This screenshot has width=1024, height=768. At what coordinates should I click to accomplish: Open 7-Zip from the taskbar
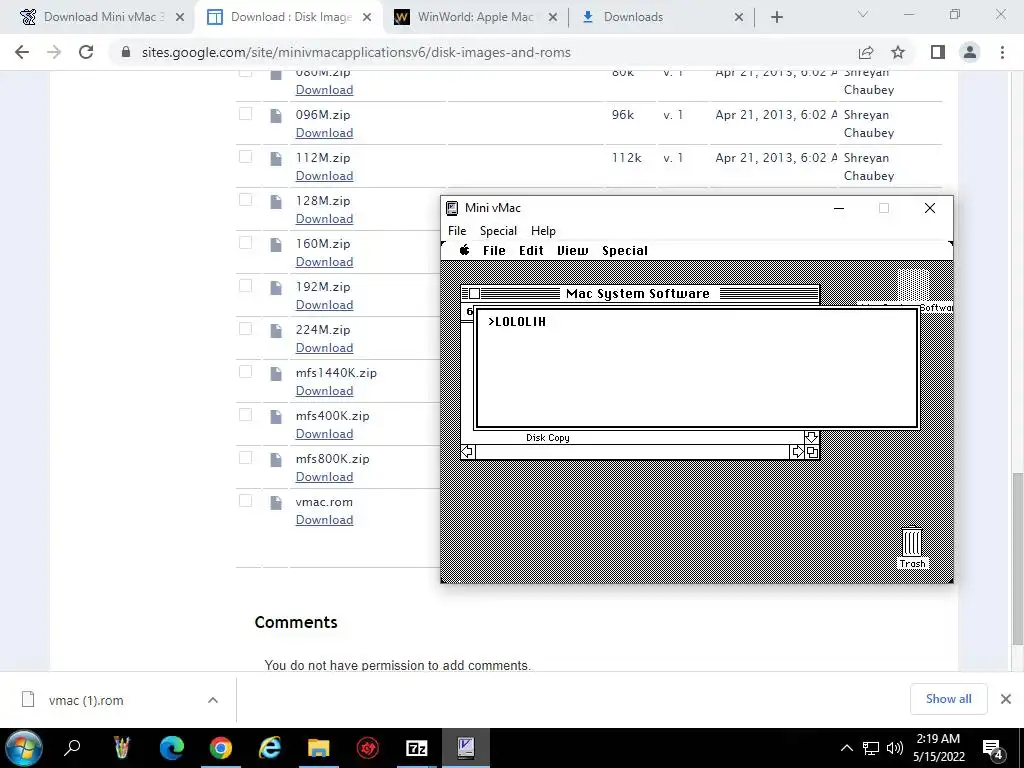(417, 748)
